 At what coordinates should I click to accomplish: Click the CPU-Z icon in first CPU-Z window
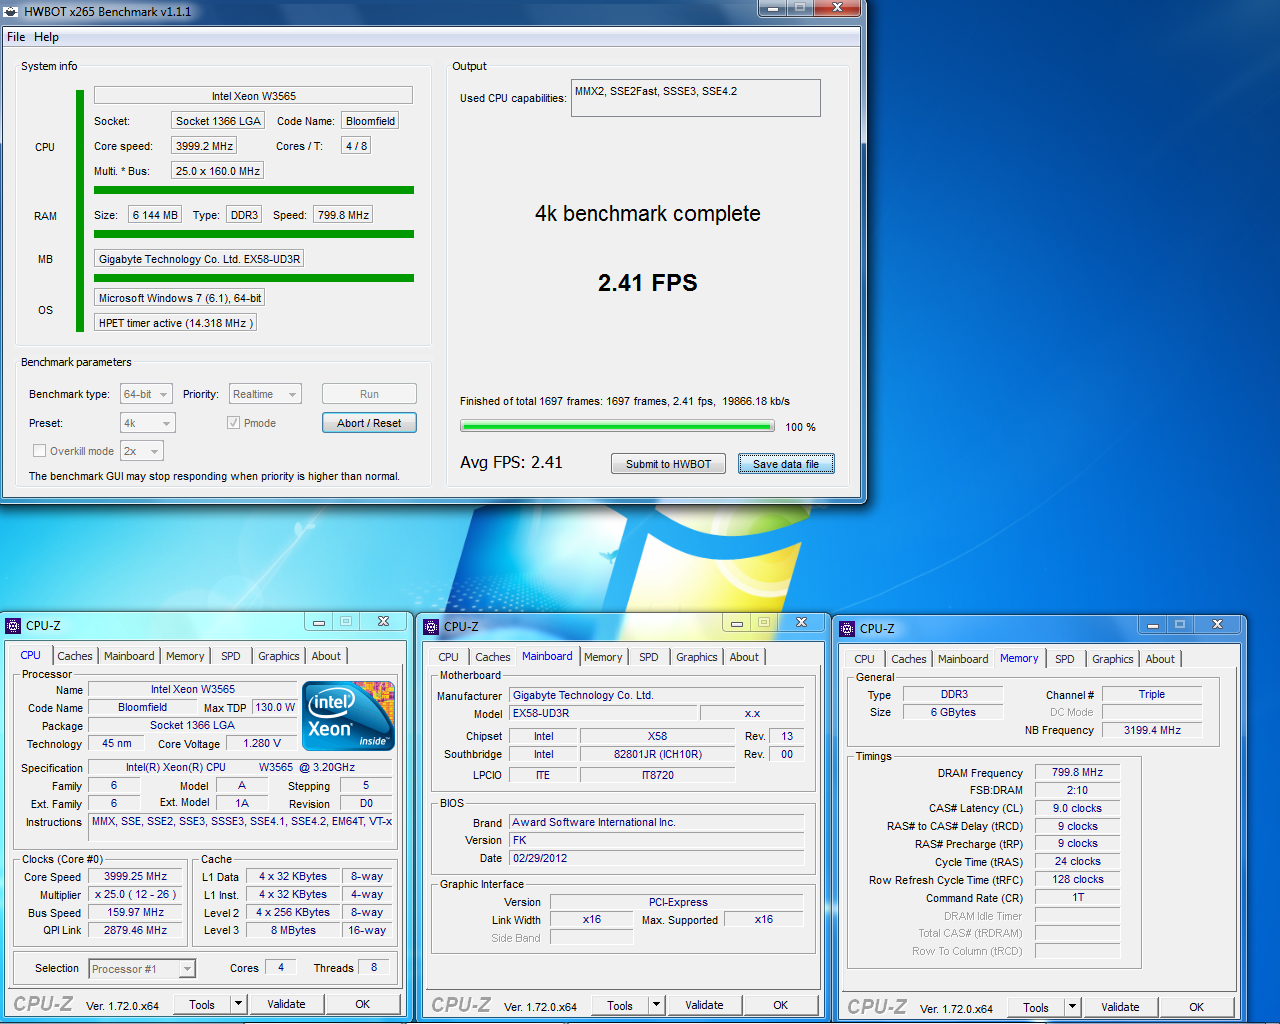[x=13, y=626]
